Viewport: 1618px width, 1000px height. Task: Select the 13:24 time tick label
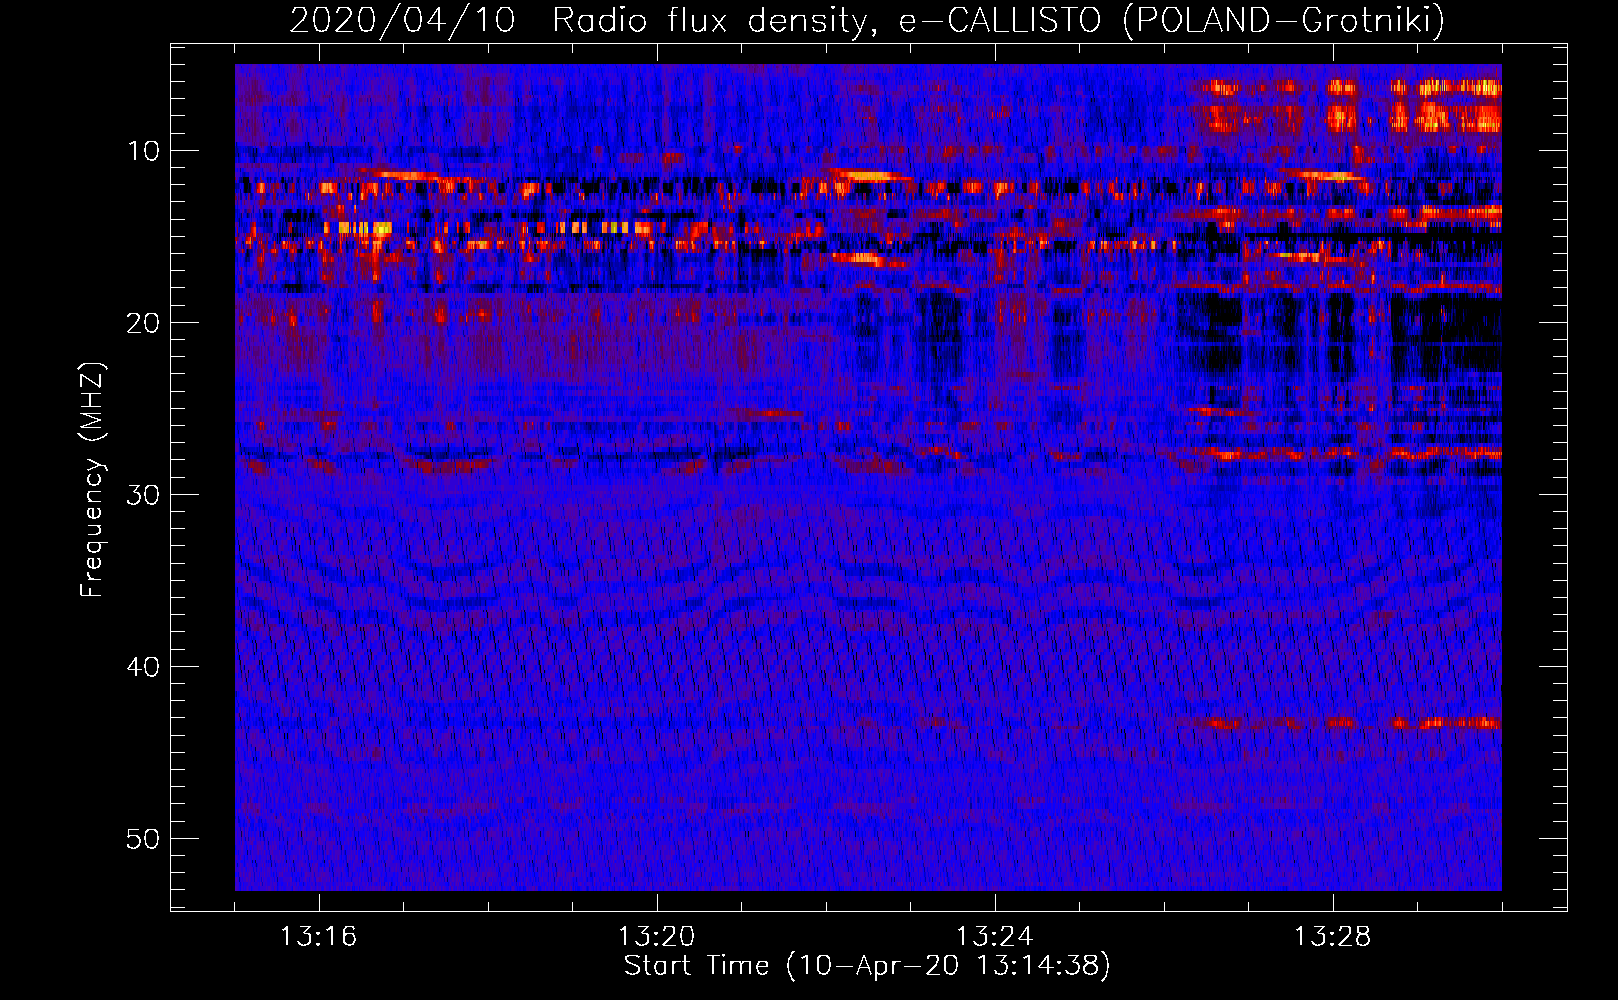tap(994, 937)
